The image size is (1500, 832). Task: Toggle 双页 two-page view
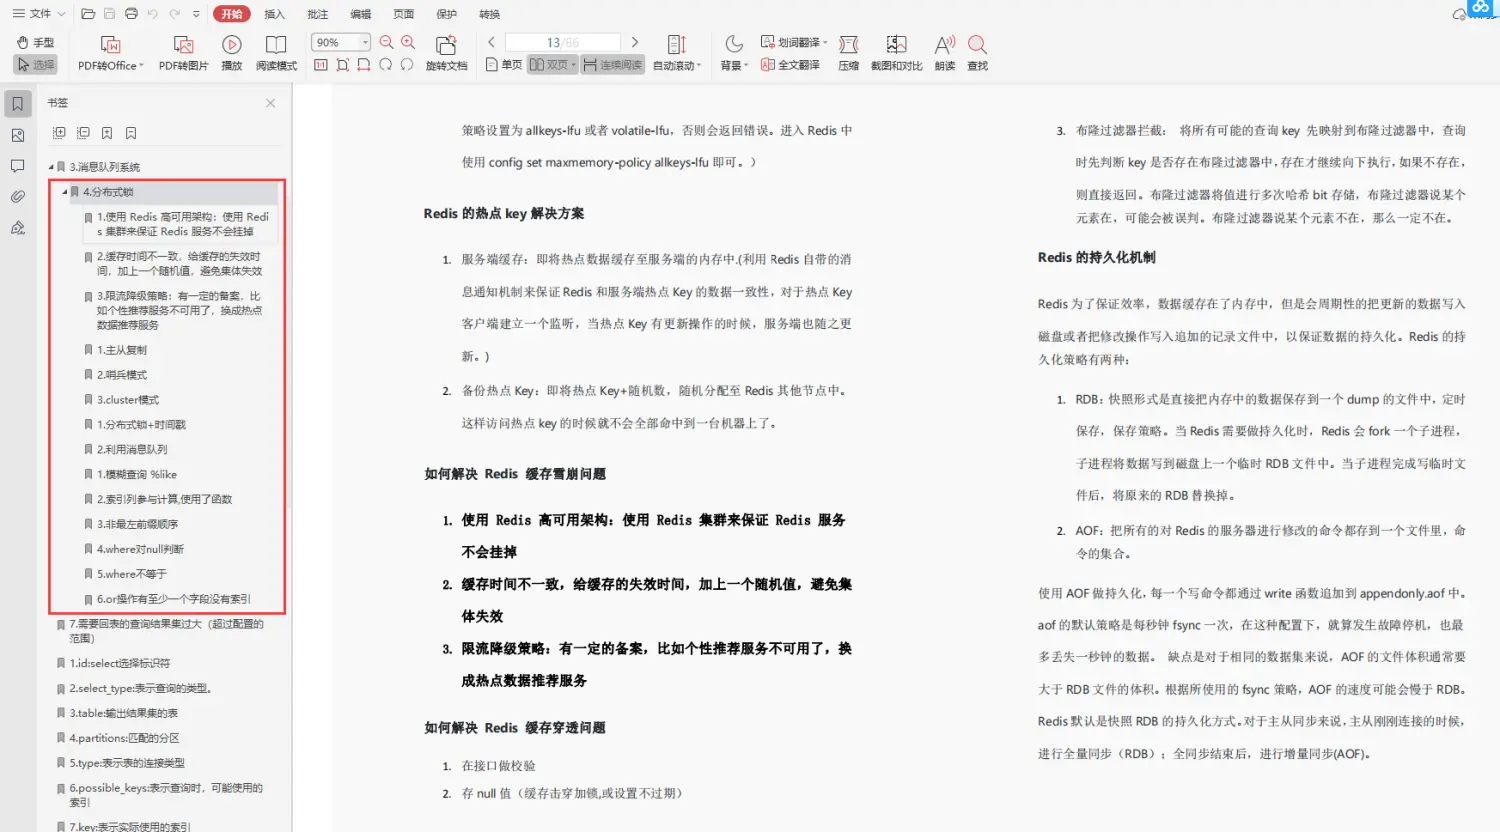(552, 65)
